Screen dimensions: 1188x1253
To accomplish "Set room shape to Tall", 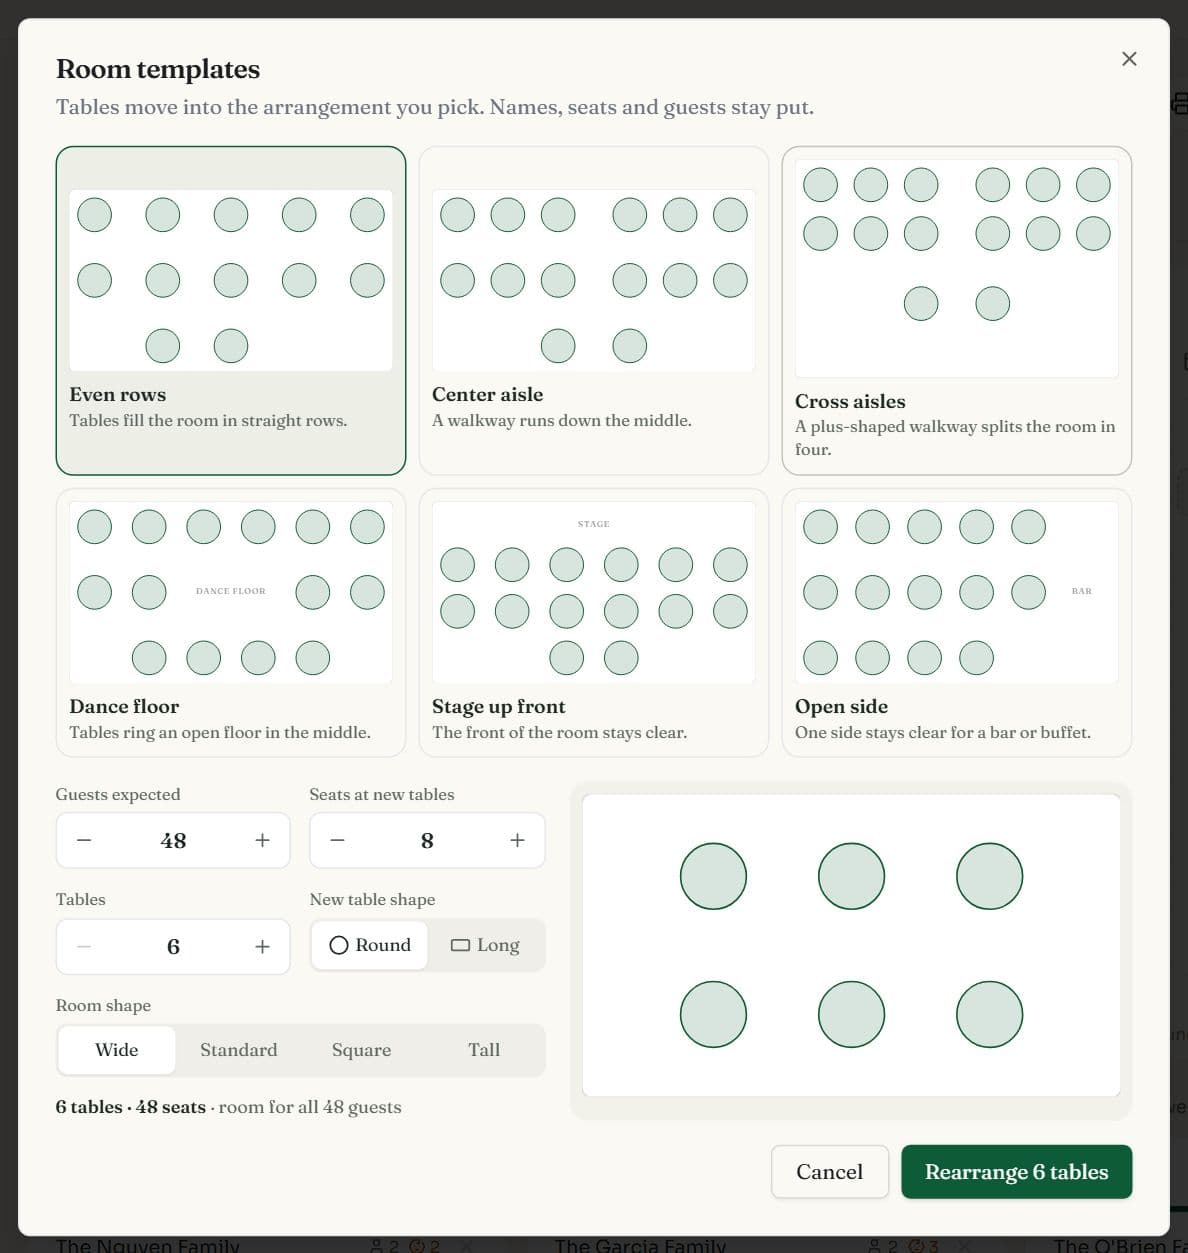I will coord(484,1050).
